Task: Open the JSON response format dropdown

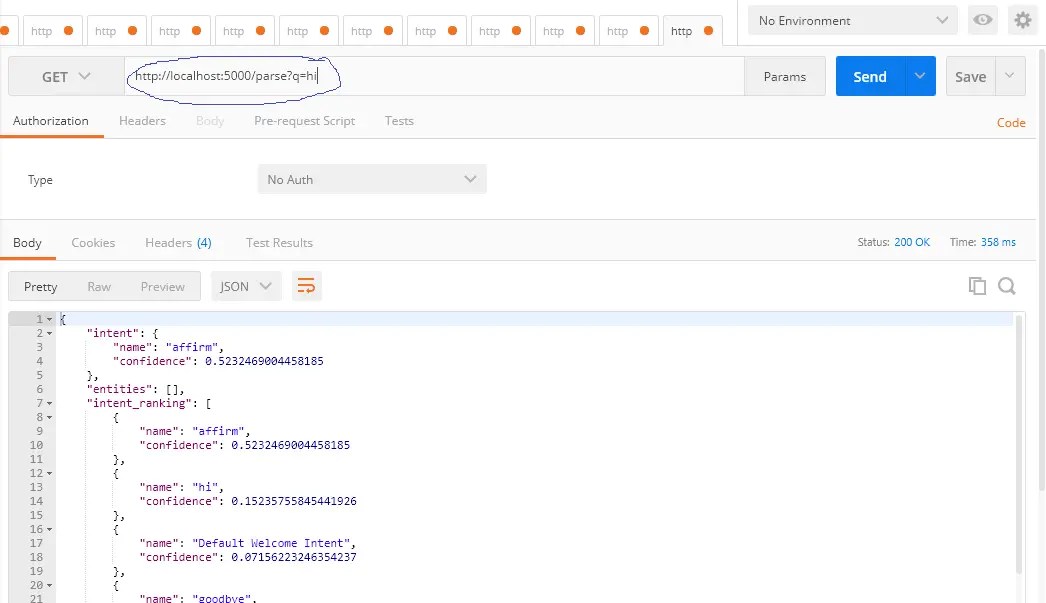Action: point(244,285)
